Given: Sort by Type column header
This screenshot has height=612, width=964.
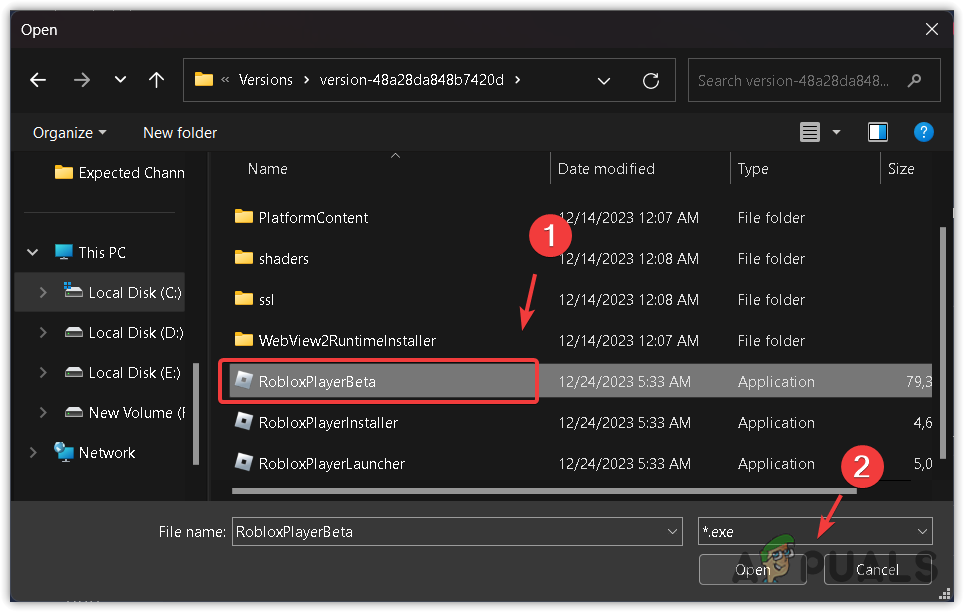Looking at the screenshot, I should (x=753, y=169).
